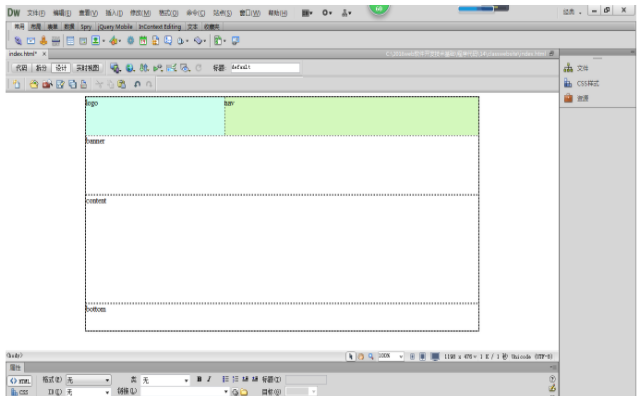
Task: Open the 文件(F) menu
Action: [x=36, y=13]
